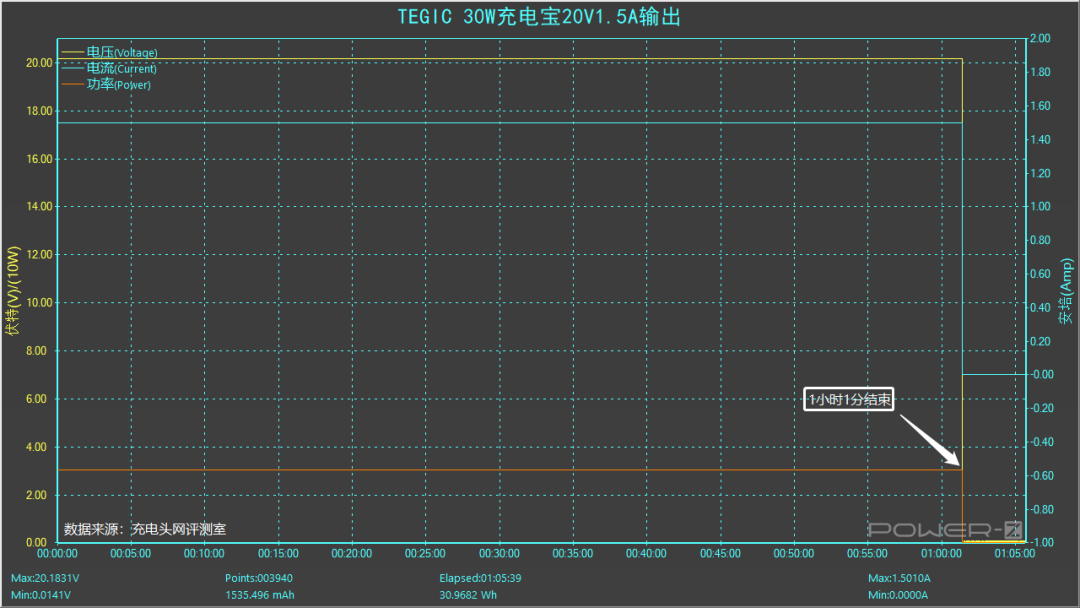Click the 伏特(V)/(10W) left axis label
1080x608 pixels.
click(x=13, y=291)
